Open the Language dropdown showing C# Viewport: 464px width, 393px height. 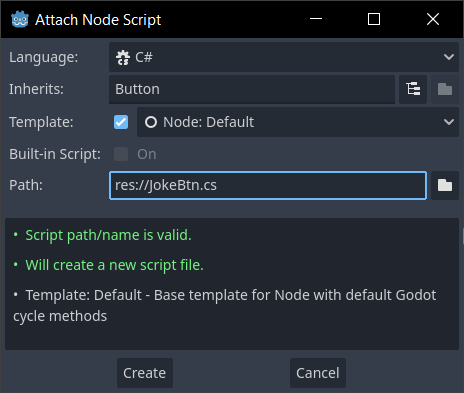tap(284, 57)
